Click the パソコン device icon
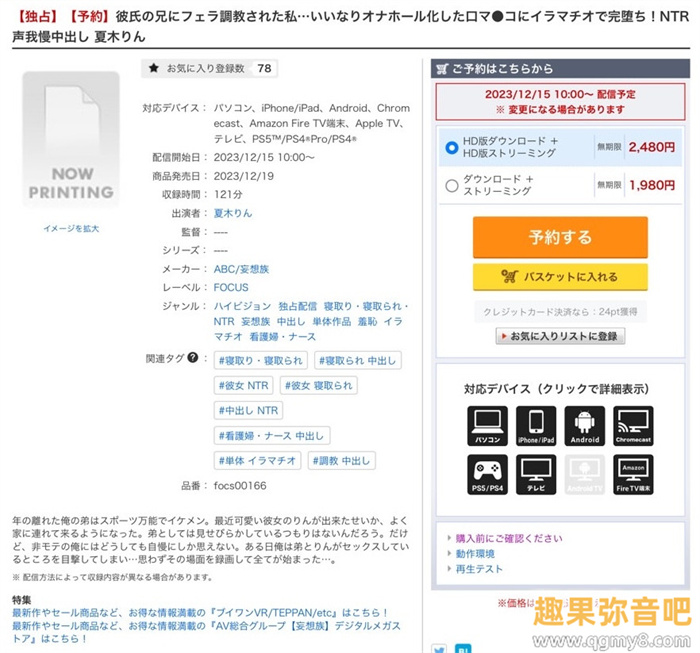This screenshot has height=653, width=700. pos(487,426)
